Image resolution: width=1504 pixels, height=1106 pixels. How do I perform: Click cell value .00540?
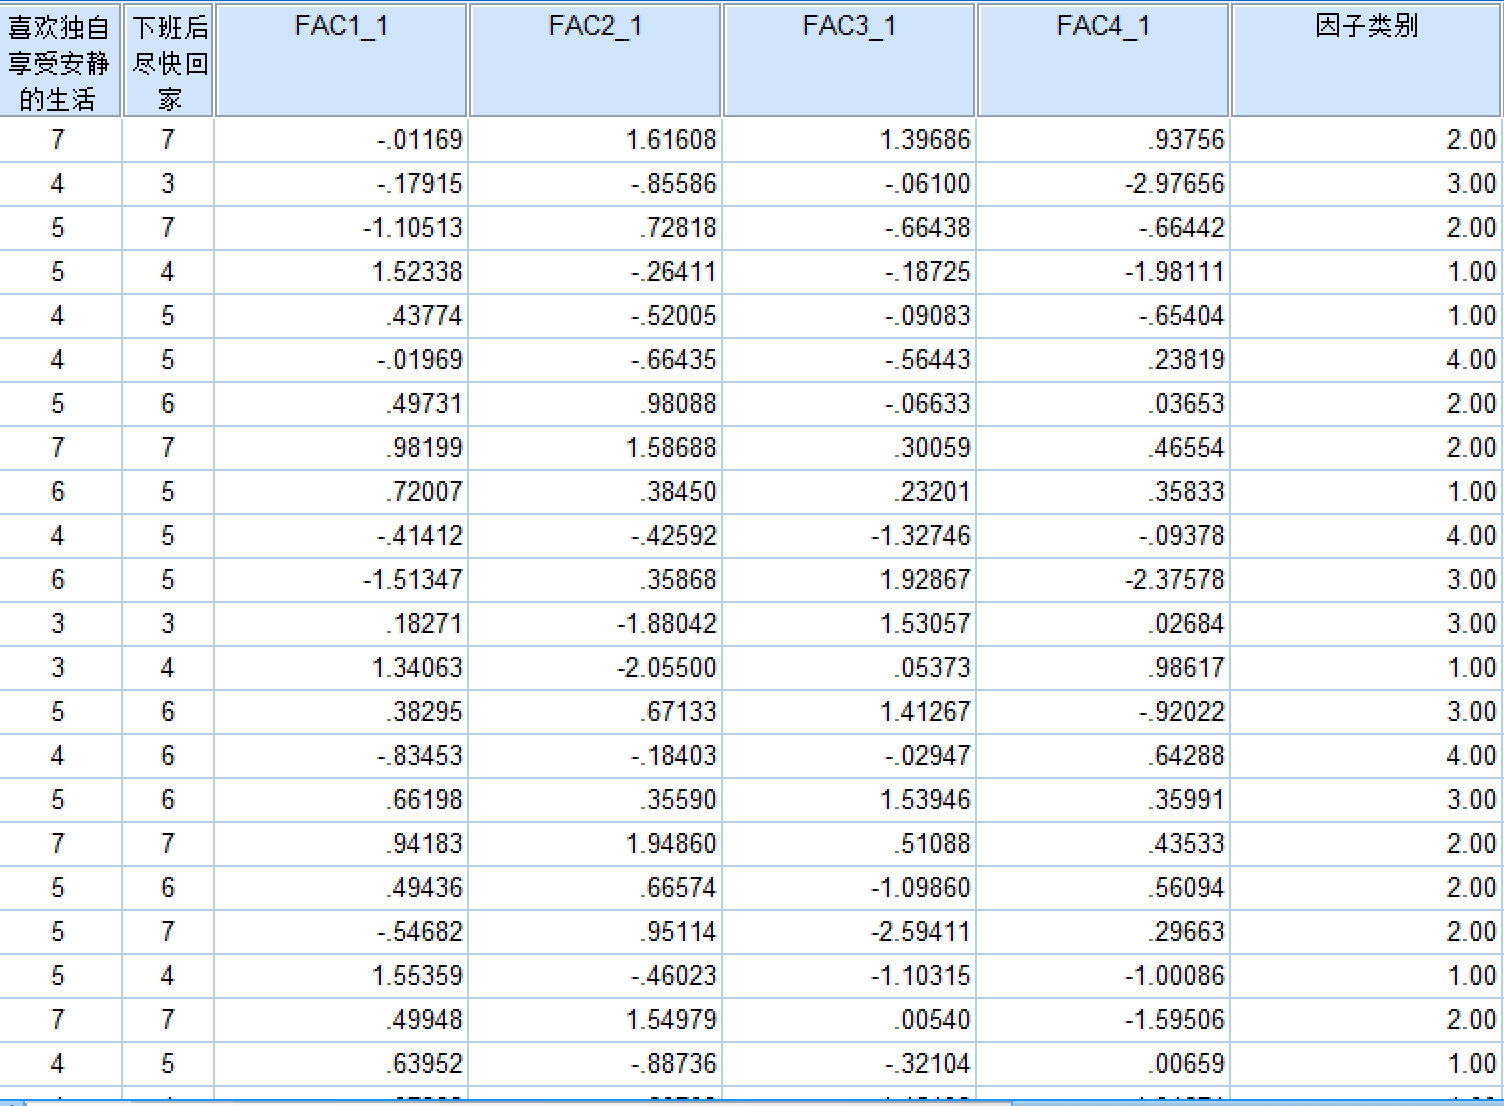(x=932, y=1020)
